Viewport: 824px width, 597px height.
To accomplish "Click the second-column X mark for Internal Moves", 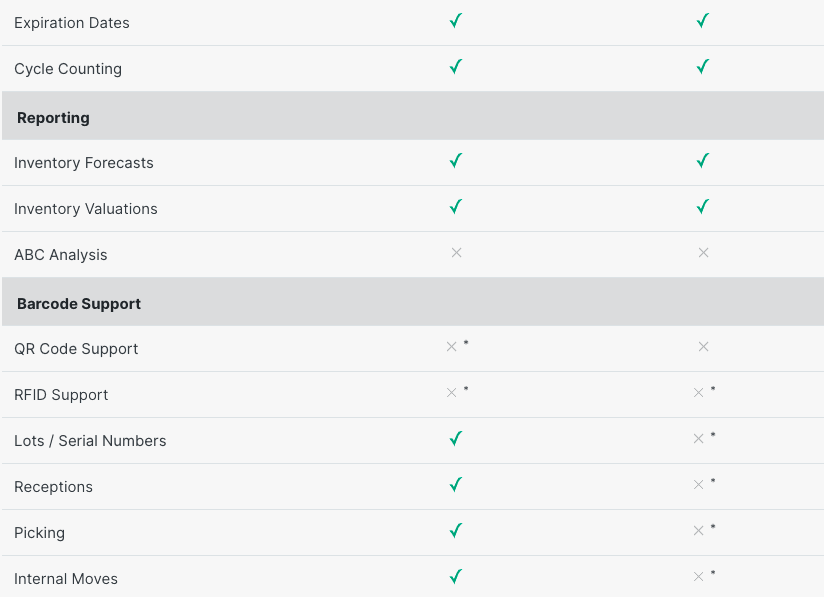I will tap(698, 577).
